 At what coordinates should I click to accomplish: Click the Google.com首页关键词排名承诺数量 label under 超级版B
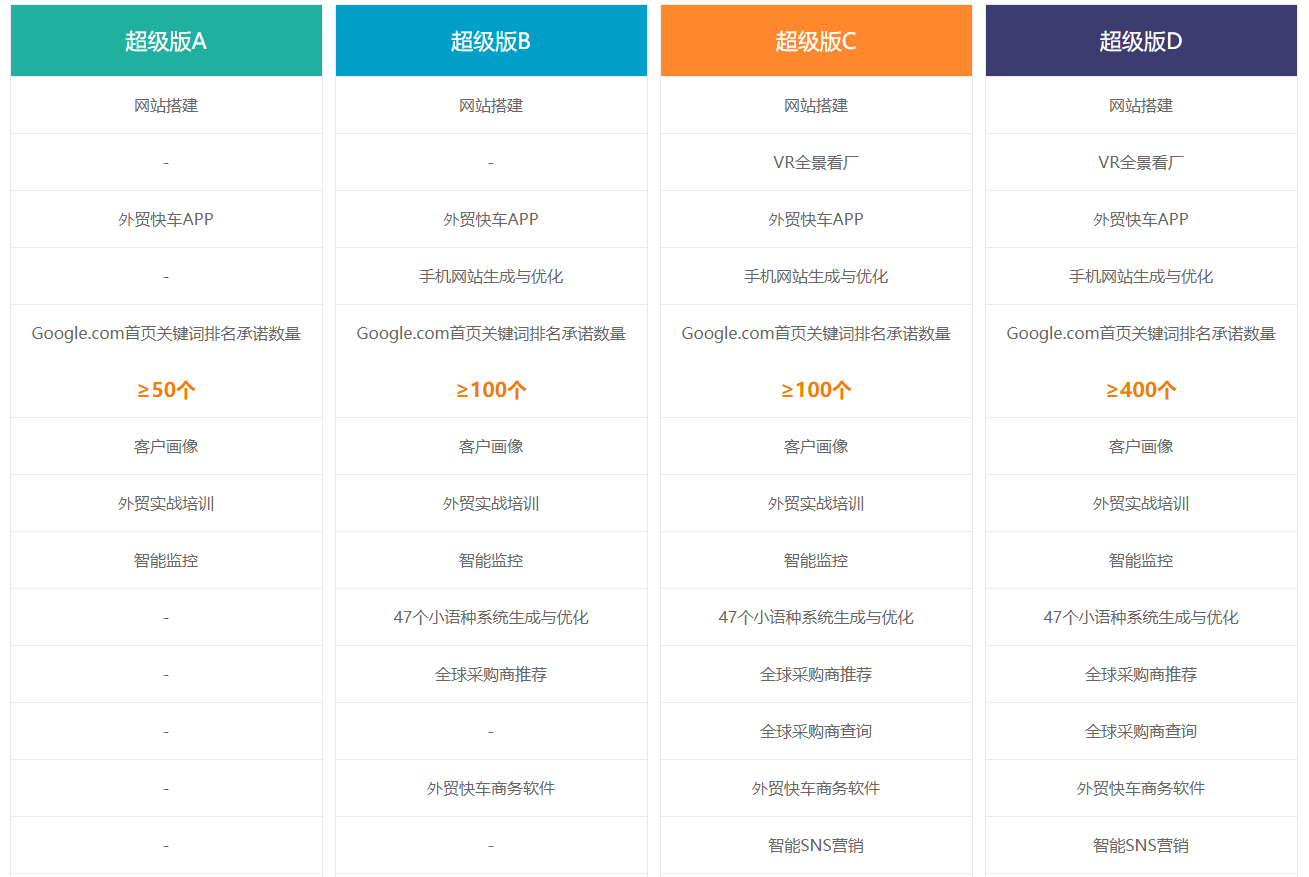click(x=491, y=333)
